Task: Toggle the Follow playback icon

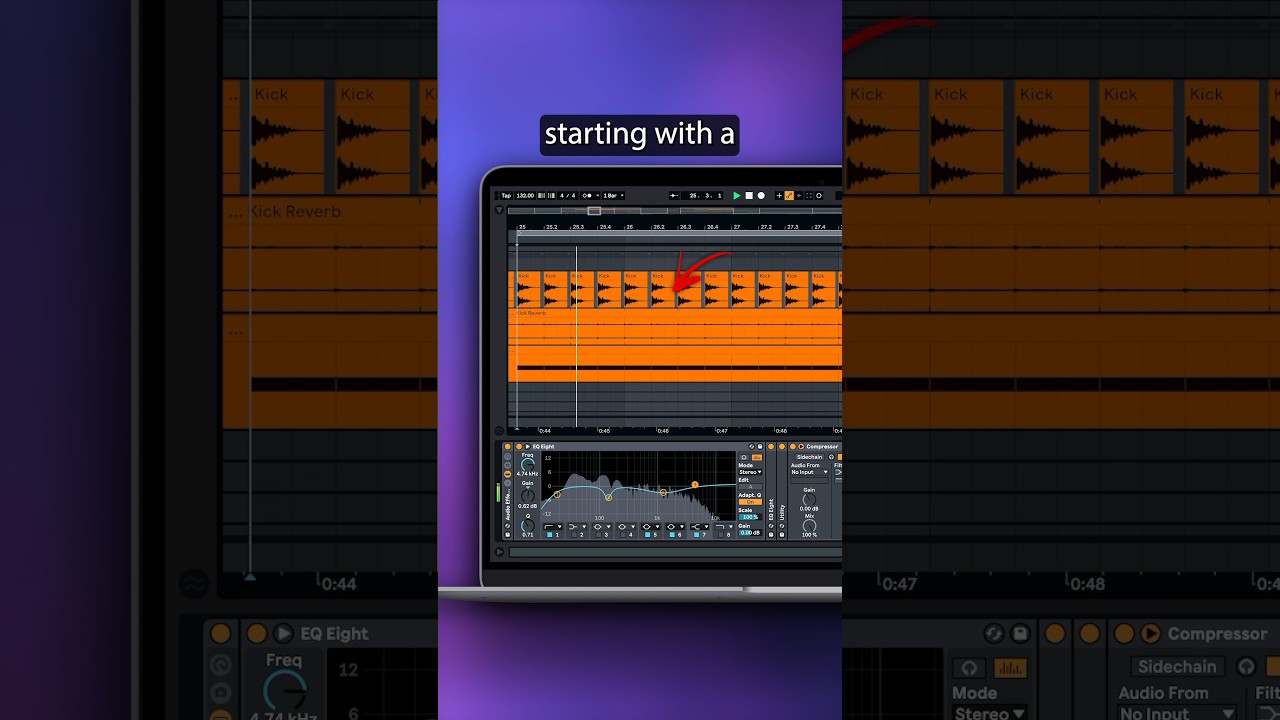Action: [674, 196]
